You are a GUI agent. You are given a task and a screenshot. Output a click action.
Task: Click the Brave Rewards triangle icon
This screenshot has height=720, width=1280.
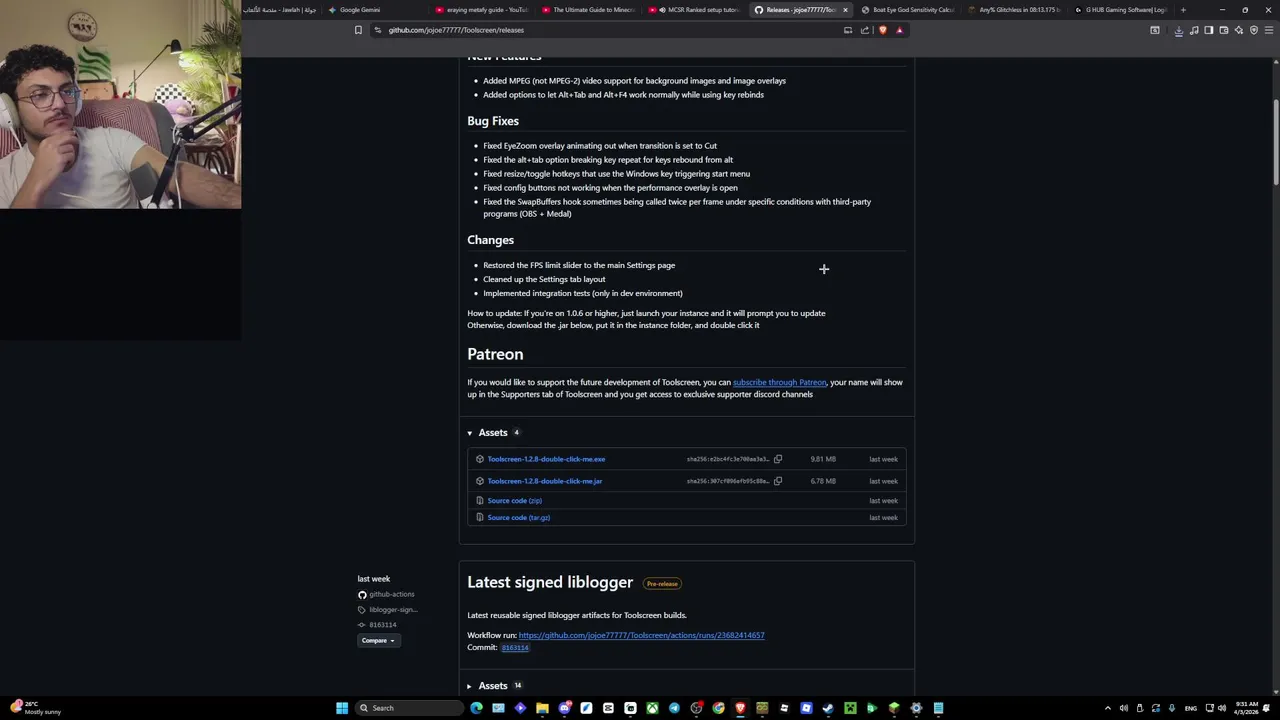(899, 30)
